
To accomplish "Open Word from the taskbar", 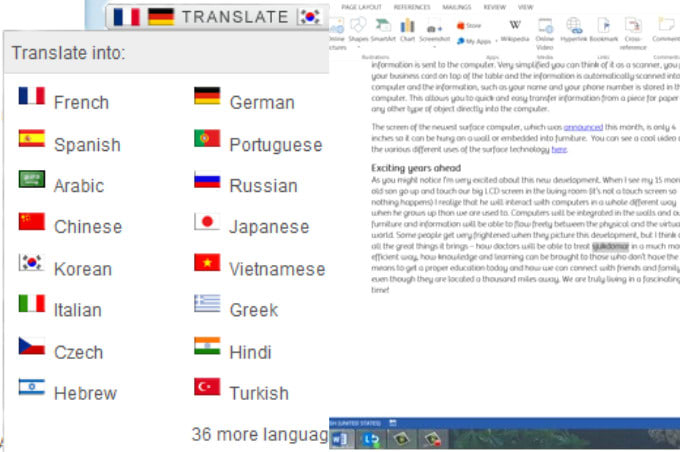I will click(339, 438).
